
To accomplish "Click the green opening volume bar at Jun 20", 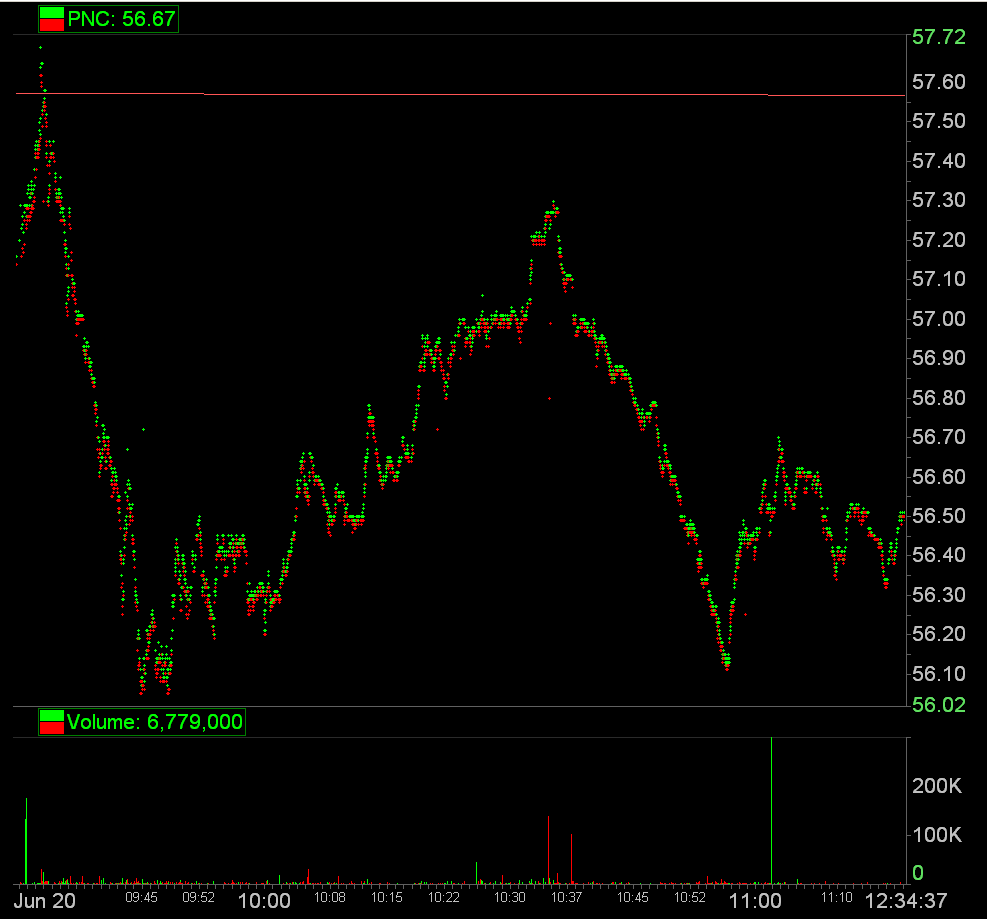I will [x=26, y=841].
